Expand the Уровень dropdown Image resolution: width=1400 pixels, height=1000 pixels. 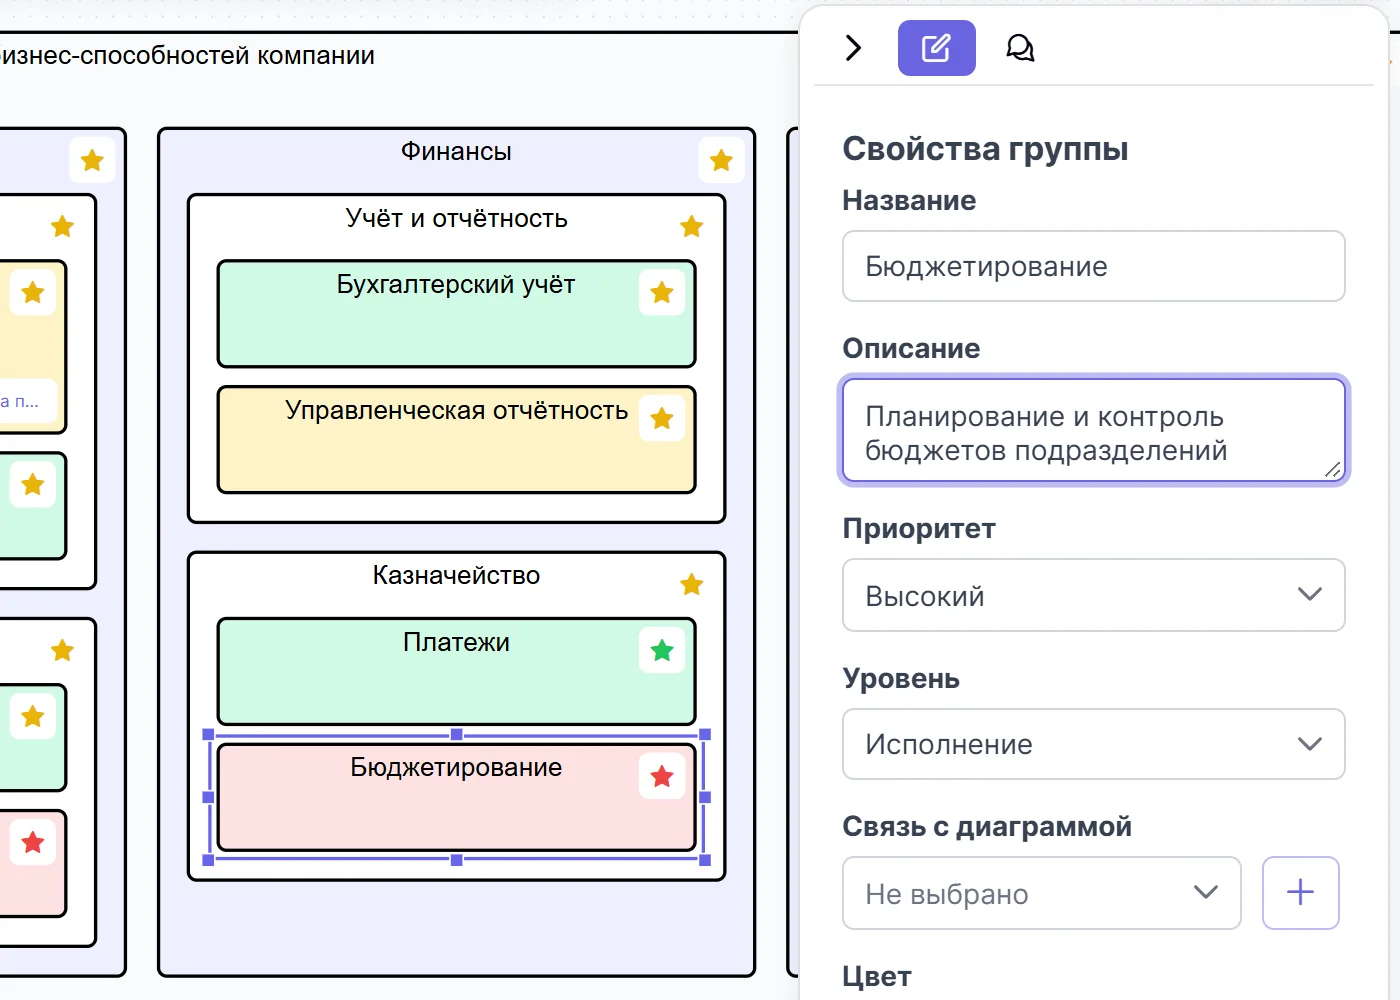click(x=1094, y=744)
